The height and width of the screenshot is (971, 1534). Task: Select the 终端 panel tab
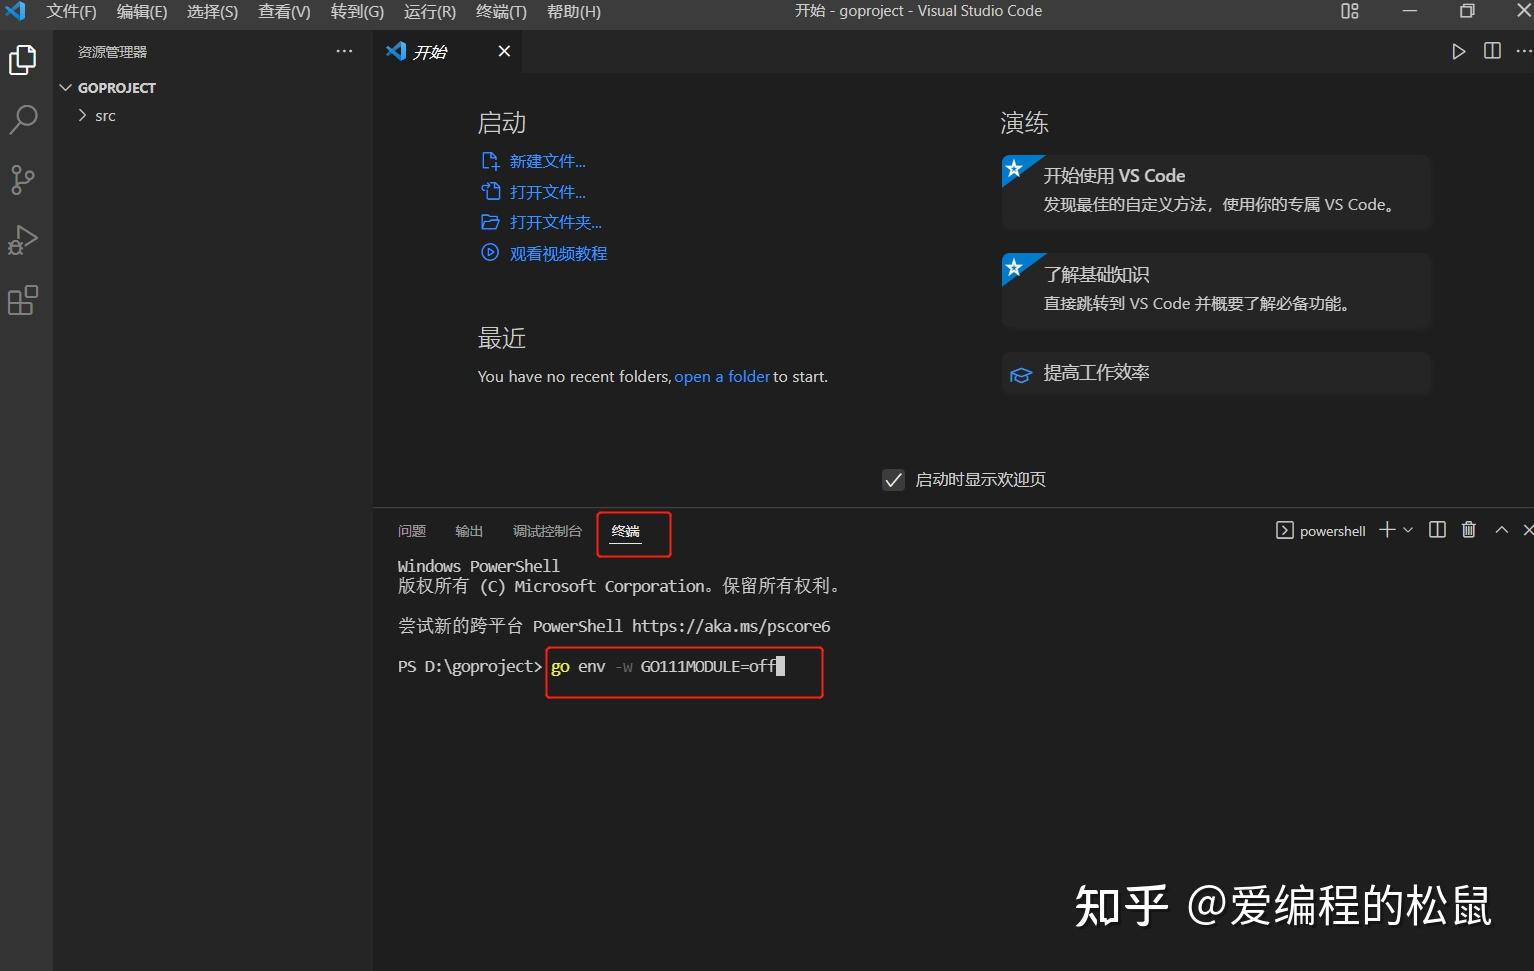point(626,531)
